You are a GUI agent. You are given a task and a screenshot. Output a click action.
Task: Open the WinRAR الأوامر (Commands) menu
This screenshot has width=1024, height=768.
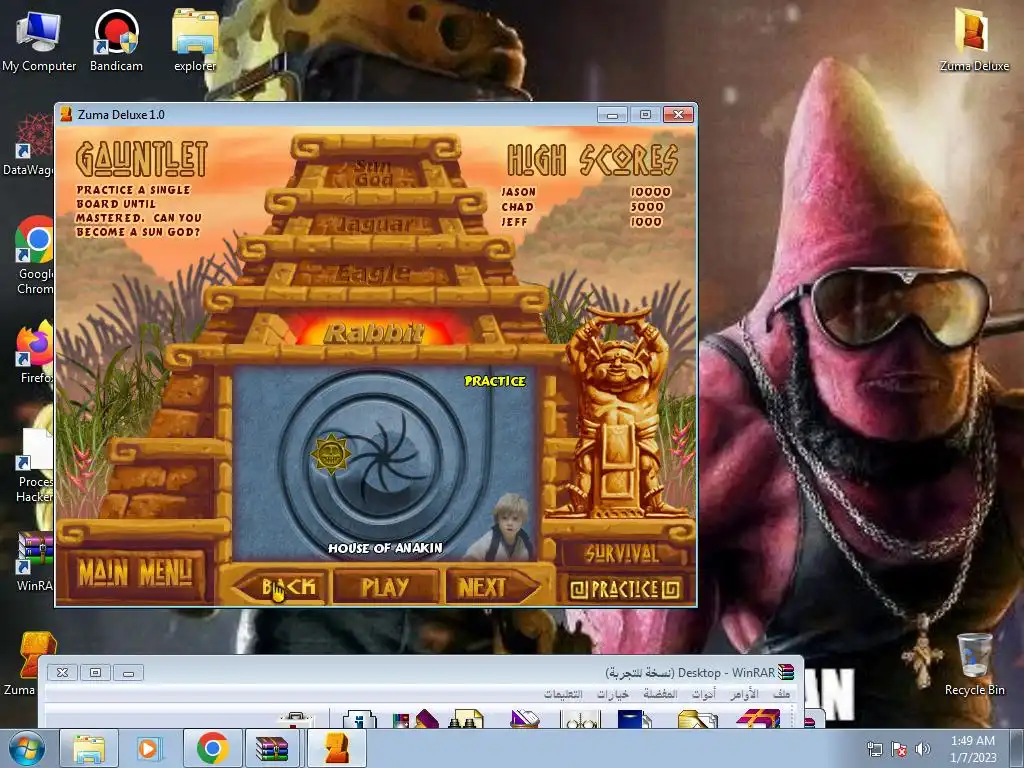tap(744, 694)
